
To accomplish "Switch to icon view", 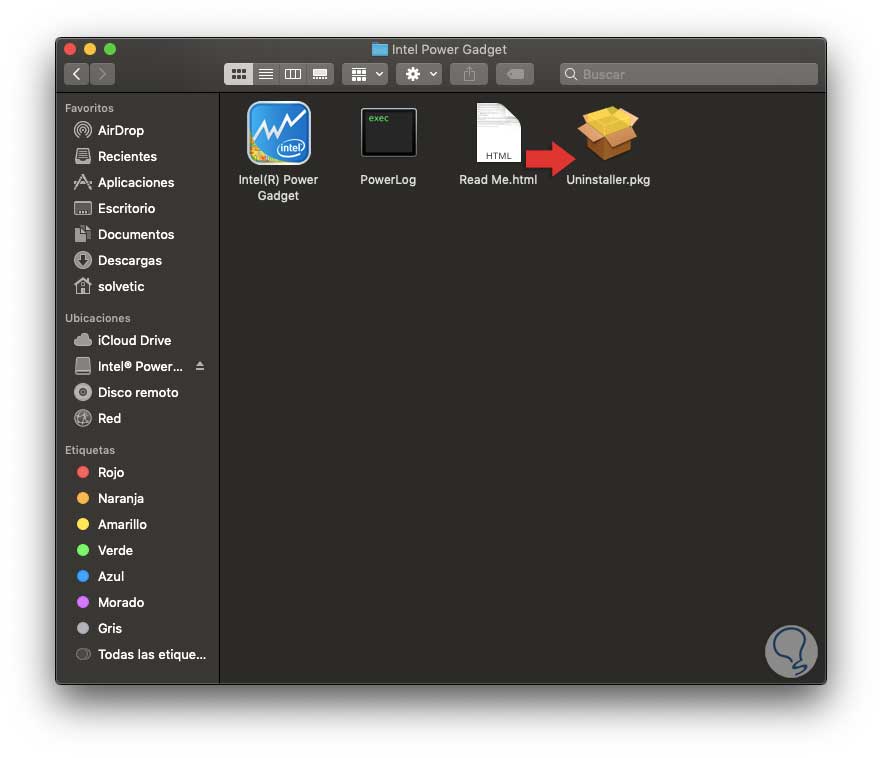I will pos(238,74).
